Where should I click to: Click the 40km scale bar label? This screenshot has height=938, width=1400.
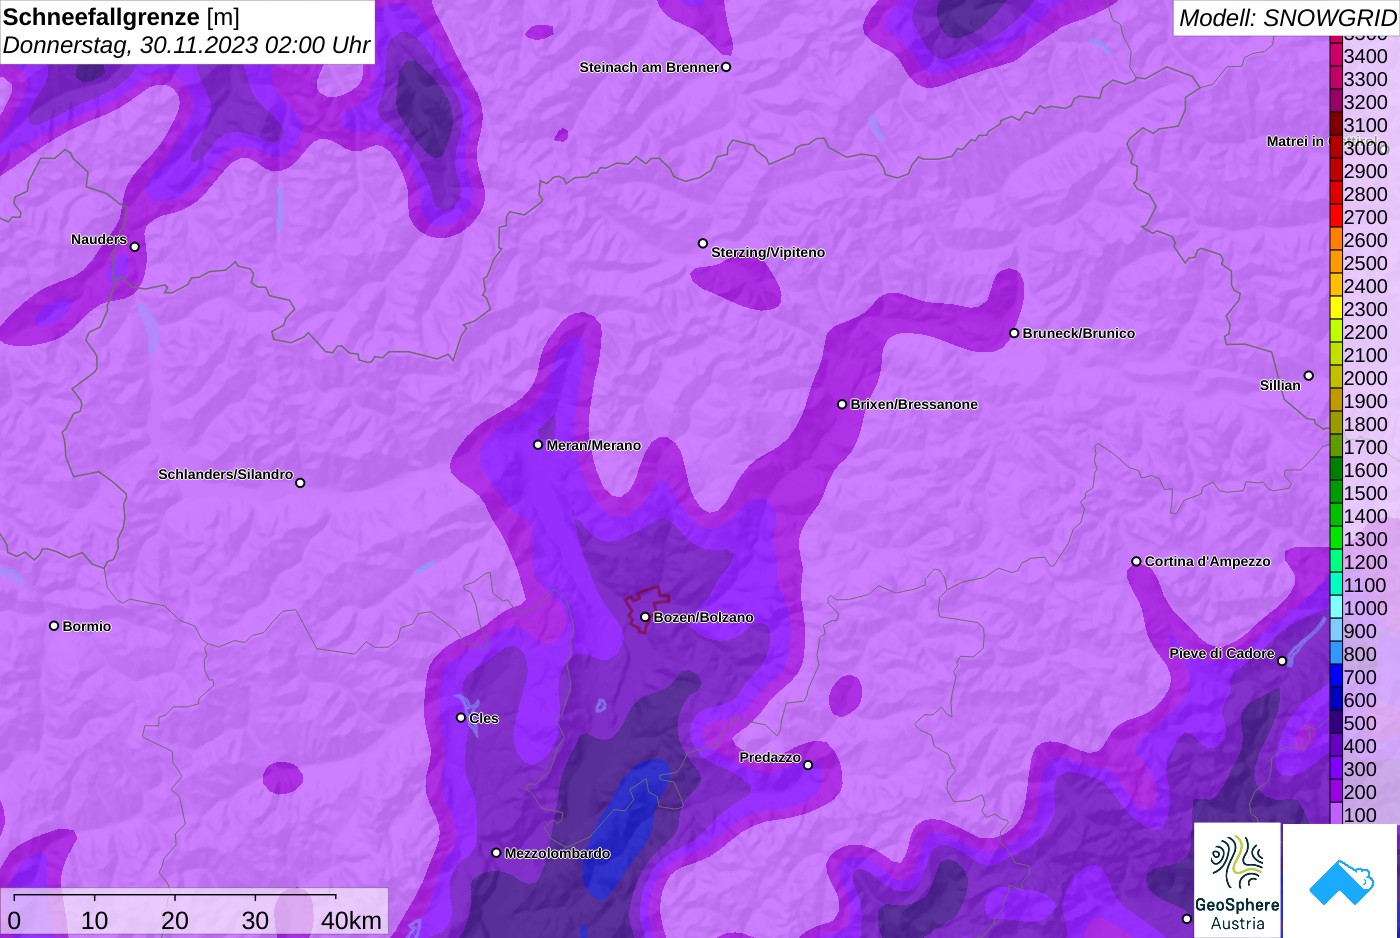(351, 920)
